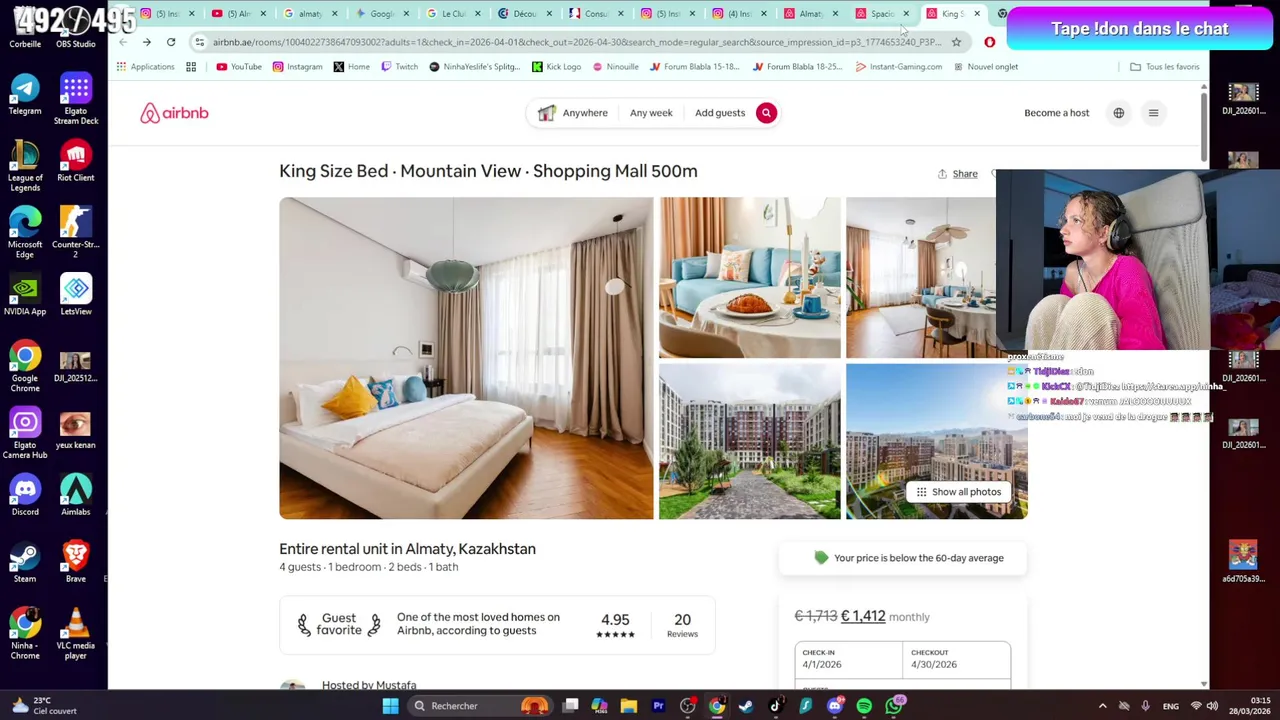The image size is (1280, 720).
Task: Go back in Chrome navigation
Action: (x=122, y=42)
